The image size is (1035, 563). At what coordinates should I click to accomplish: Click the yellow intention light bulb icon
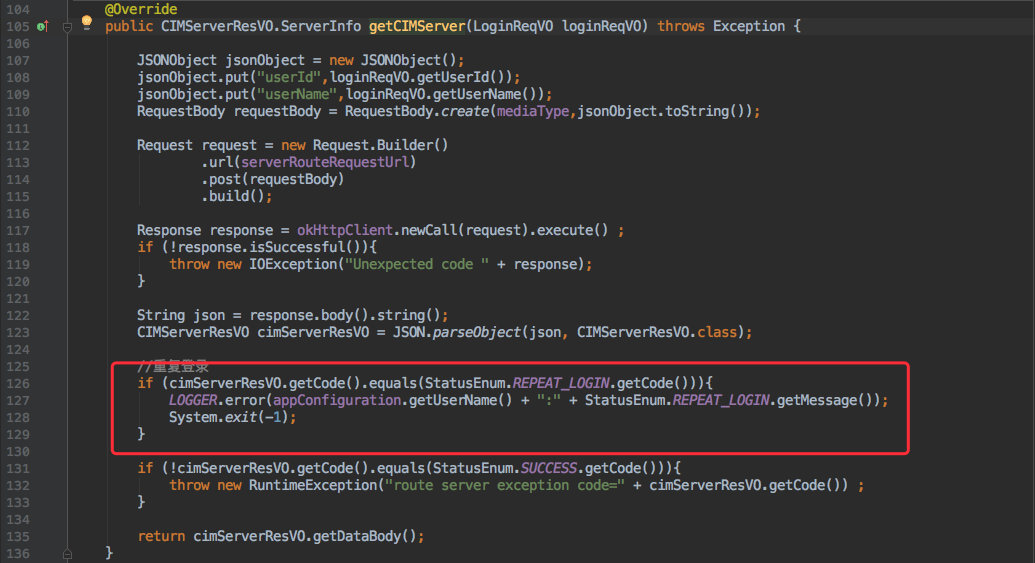(86, 22)
